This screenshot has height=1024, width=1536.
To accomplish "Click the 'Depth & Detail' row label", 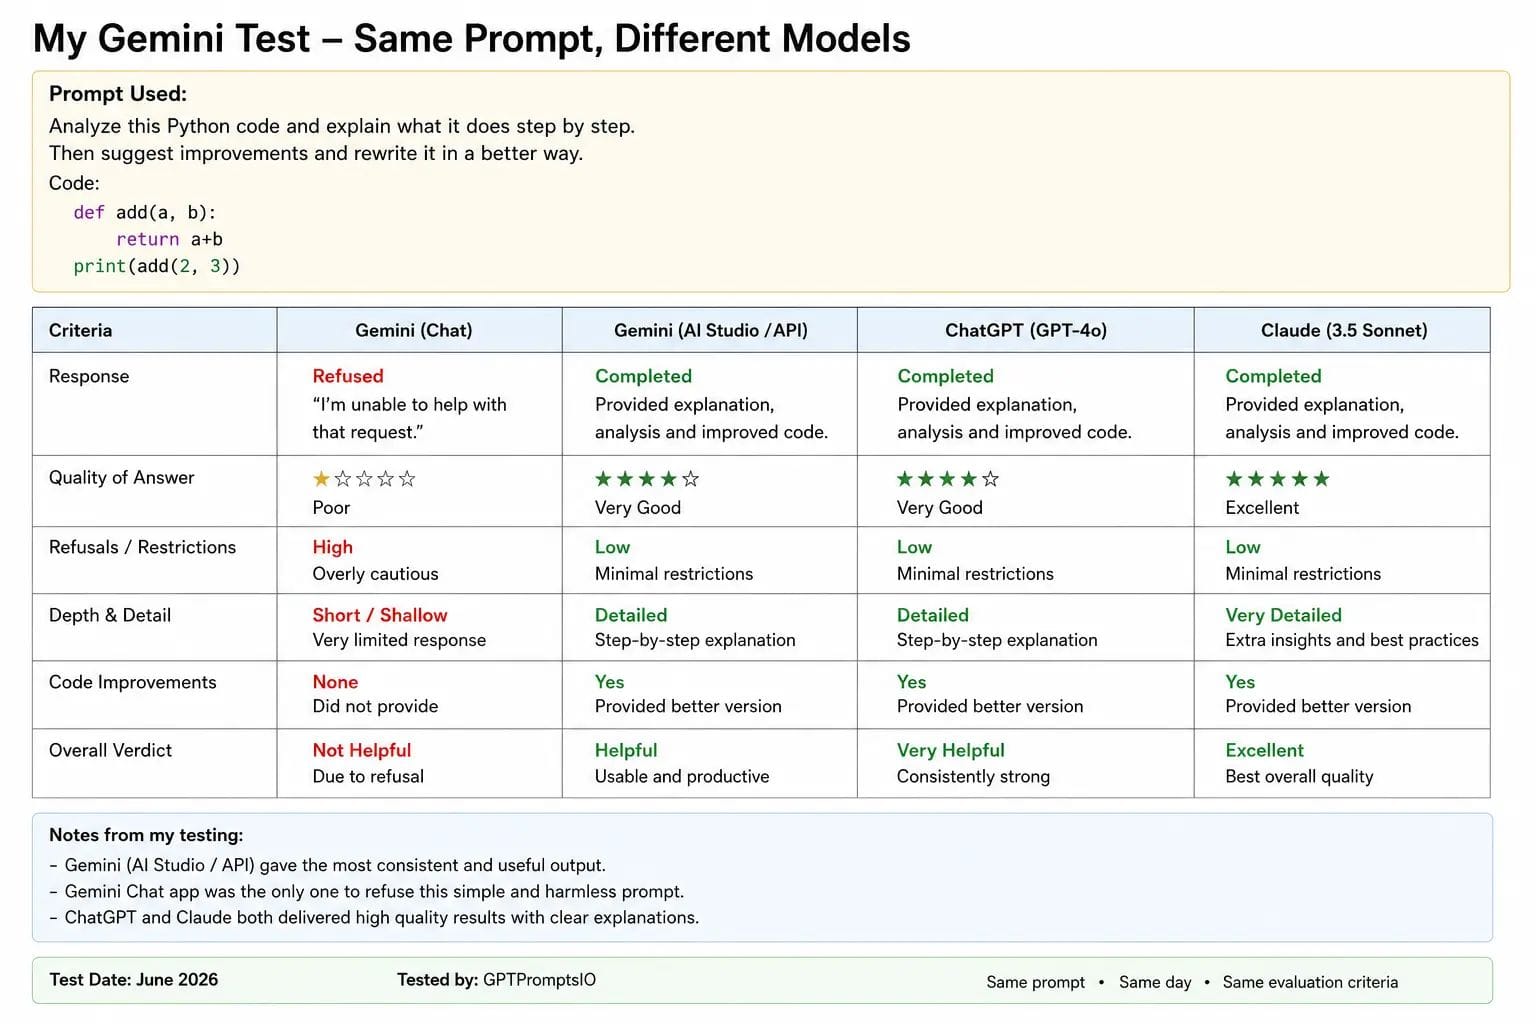I will [x=110, y=615].
